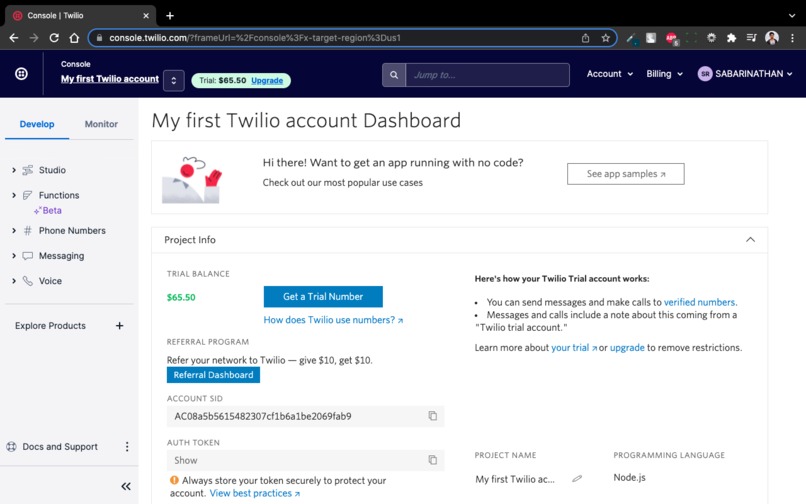The width and height of the screenshot is (806, 504).
Task: Click See app samples button
Action: coord(626,174)
